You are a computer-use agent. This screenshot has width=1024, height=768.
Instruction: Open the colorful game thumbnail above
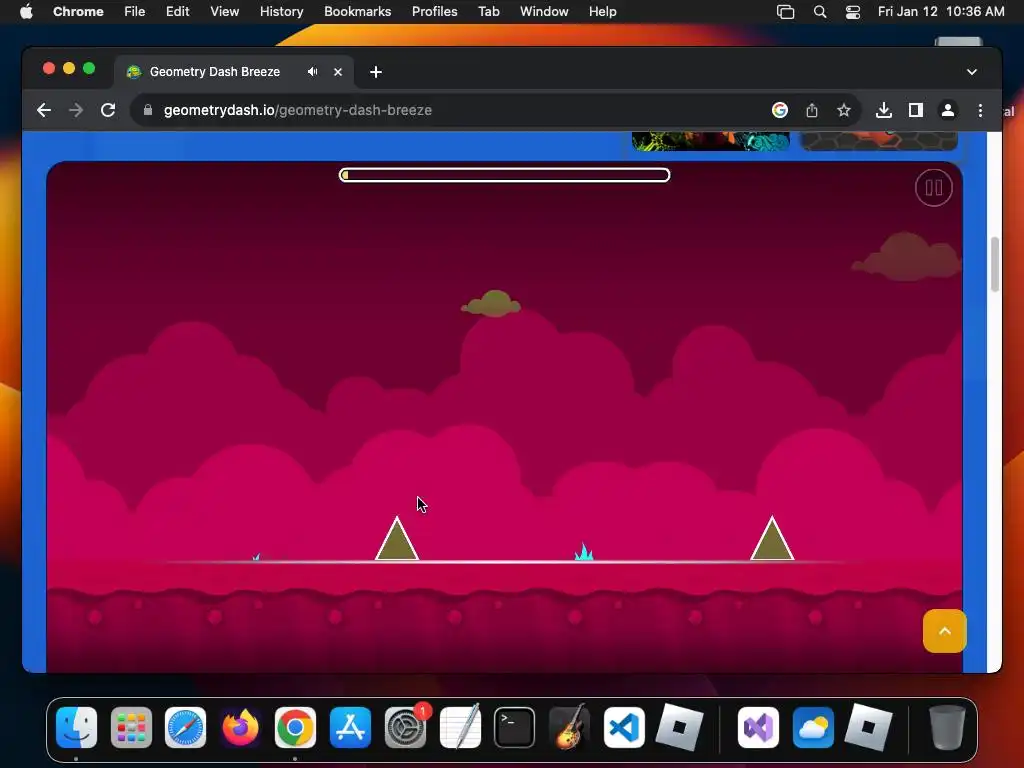(x=711, y=141)
